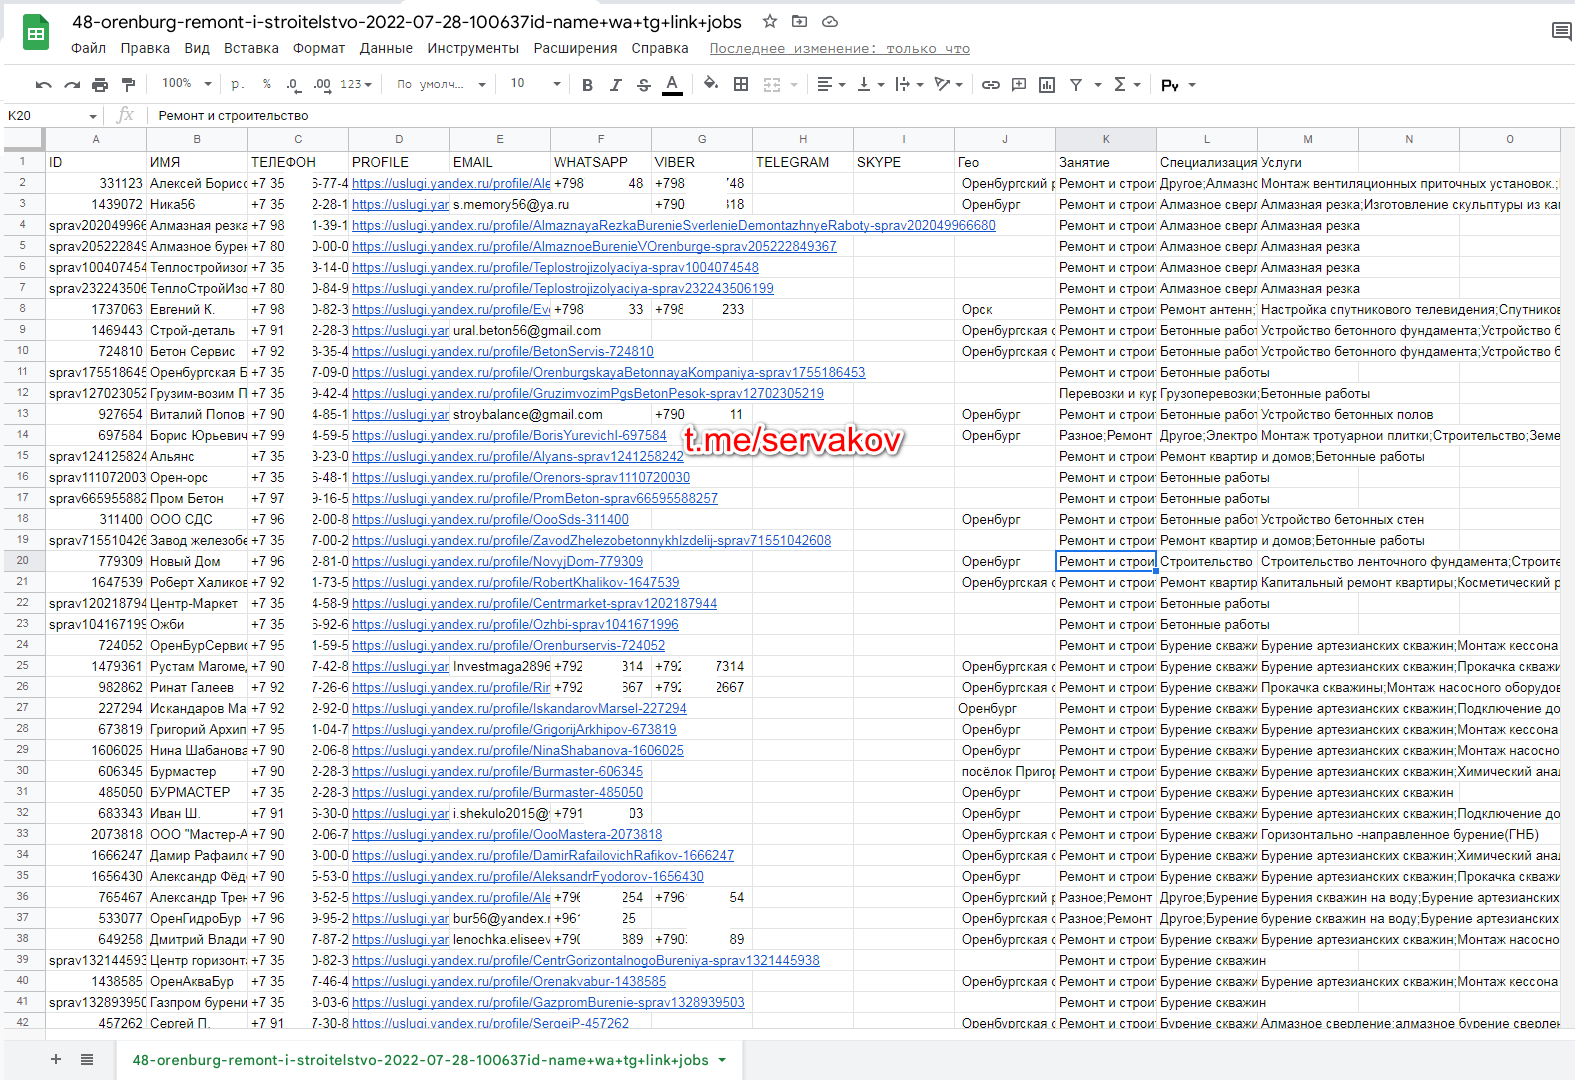Open the Functions sigma icon

tap(1120, 85)
